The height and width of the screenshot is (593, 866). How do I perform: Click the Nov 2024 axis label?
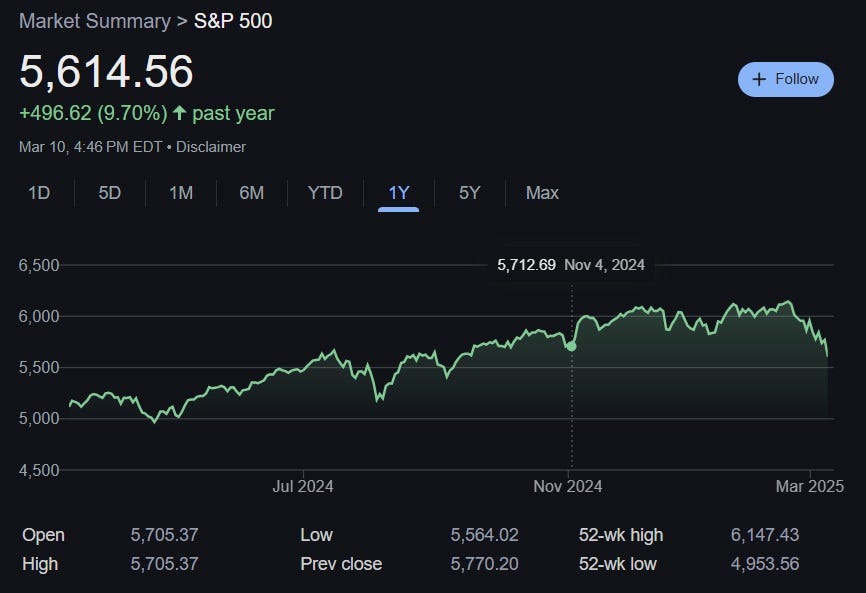click(x=567, y=486)
